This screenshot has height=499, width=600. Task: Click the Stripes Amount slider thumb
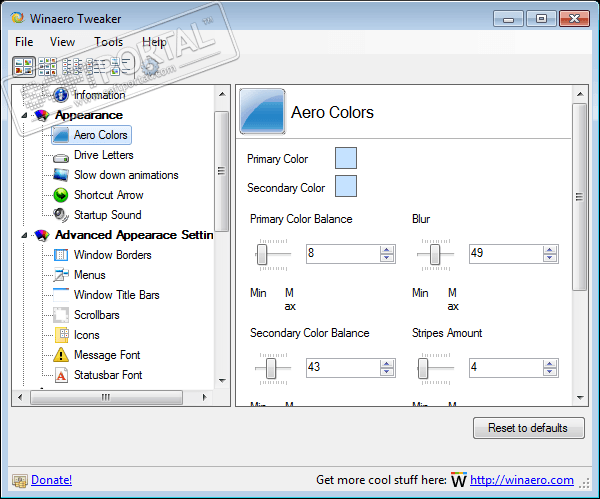423,368
